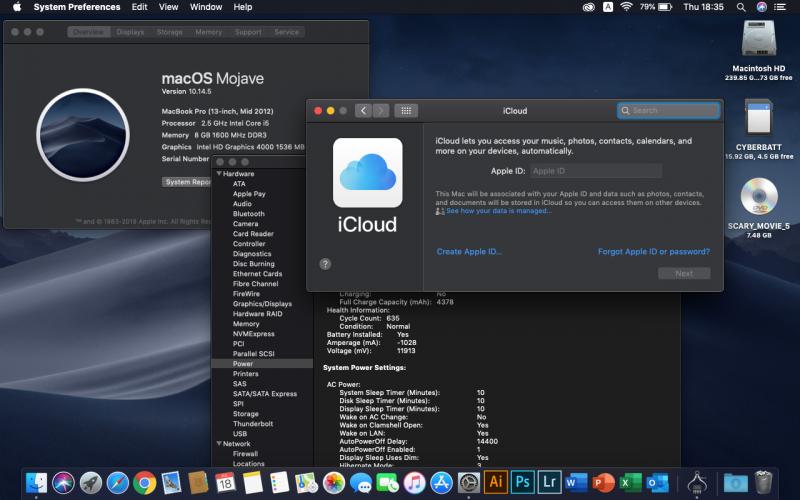Open Adobe Illustrator from the dock
Screen dimensions: 800x500
tap(495, 482)
